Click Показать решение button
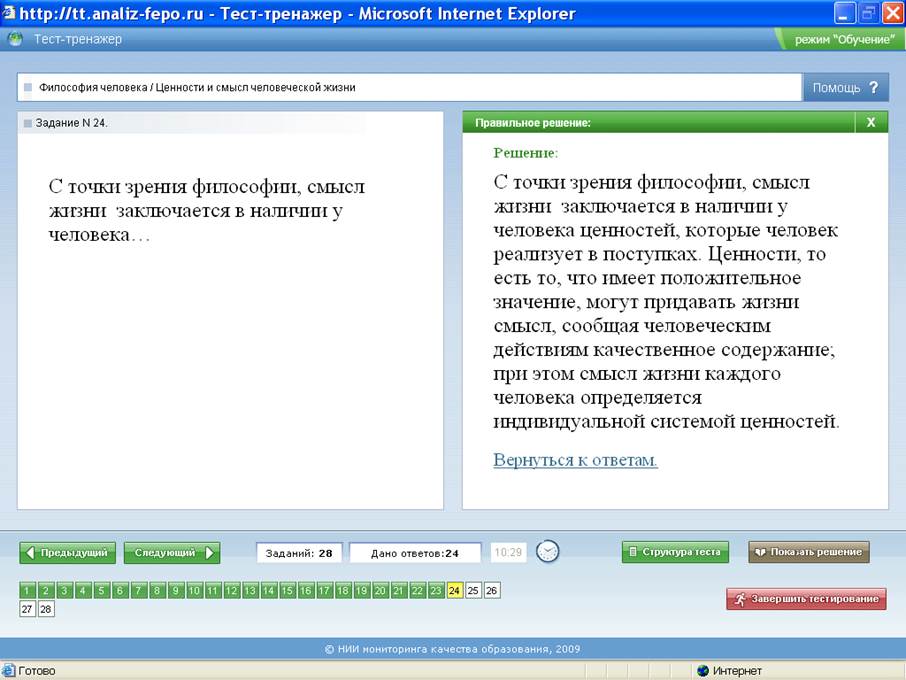The height and width of the screenshot is (680, 906). click(809, 552)
